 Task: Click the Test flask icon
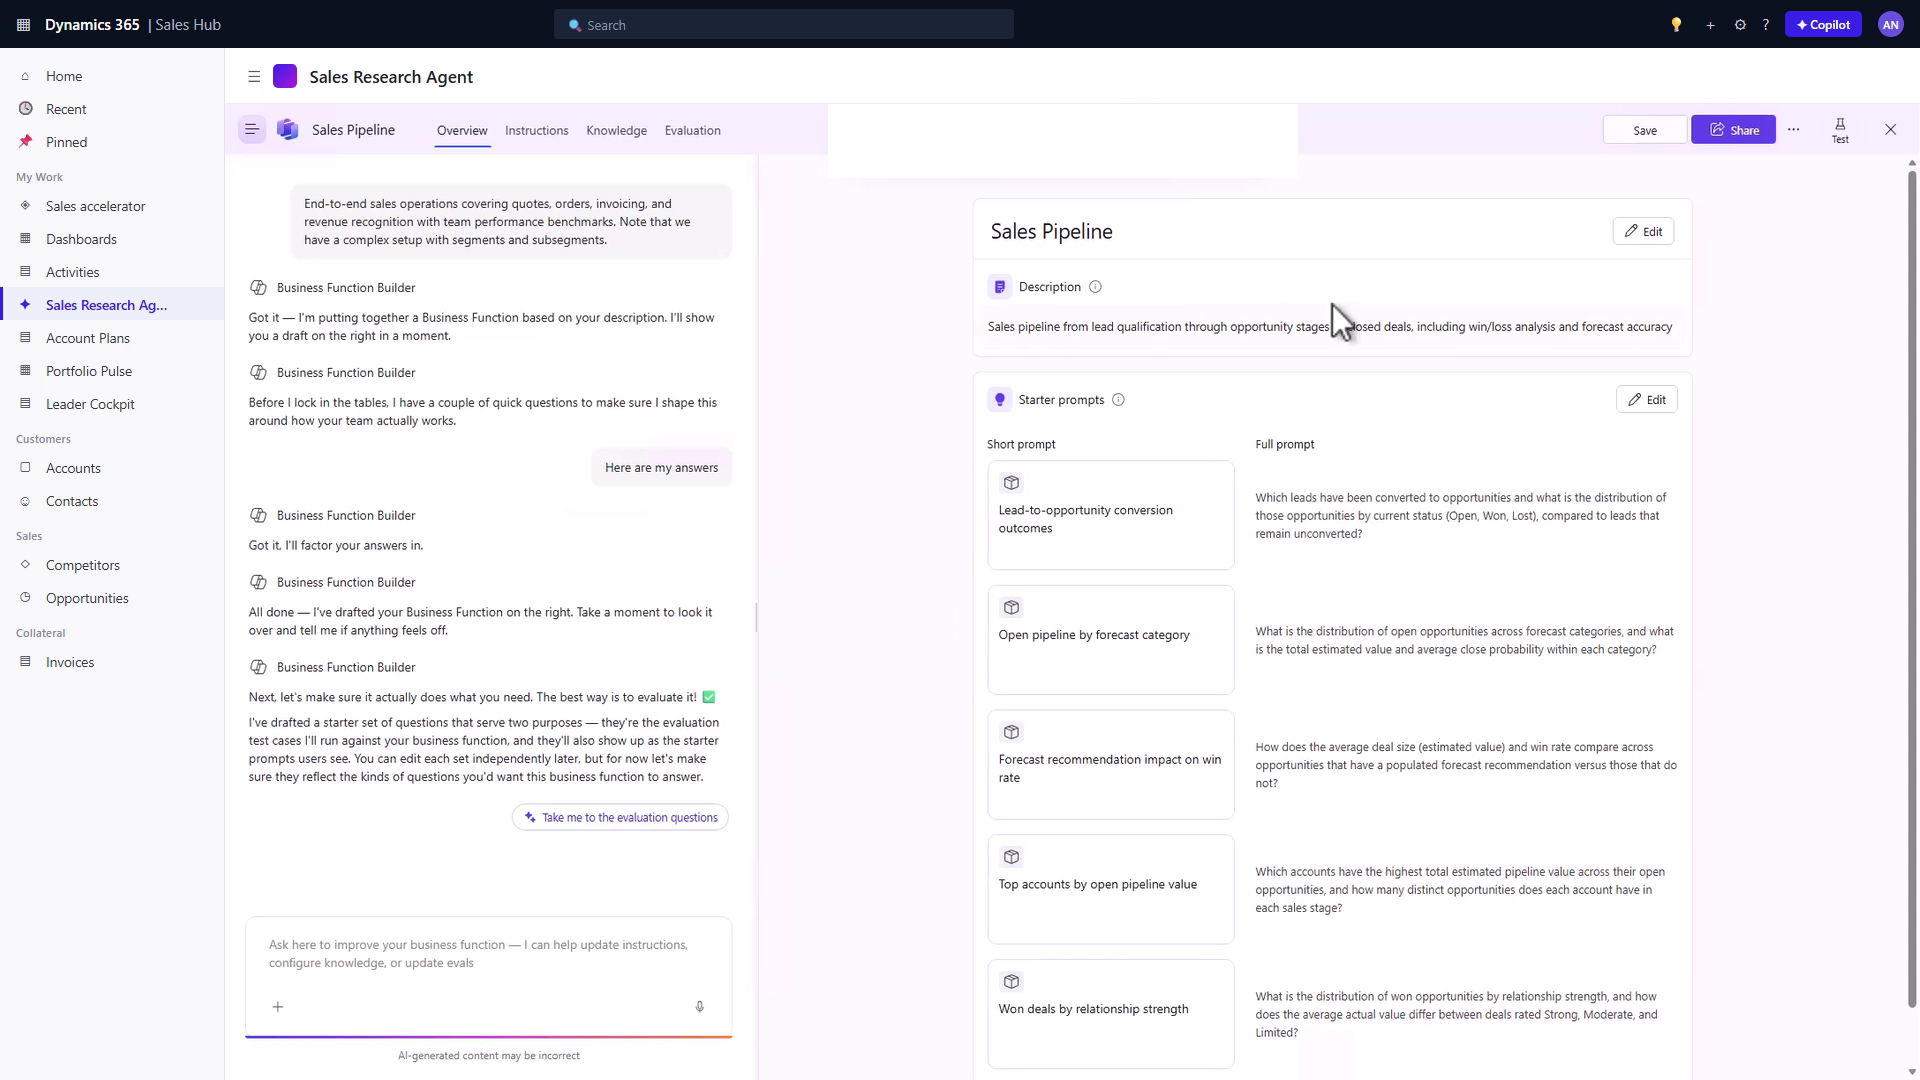1840,130
